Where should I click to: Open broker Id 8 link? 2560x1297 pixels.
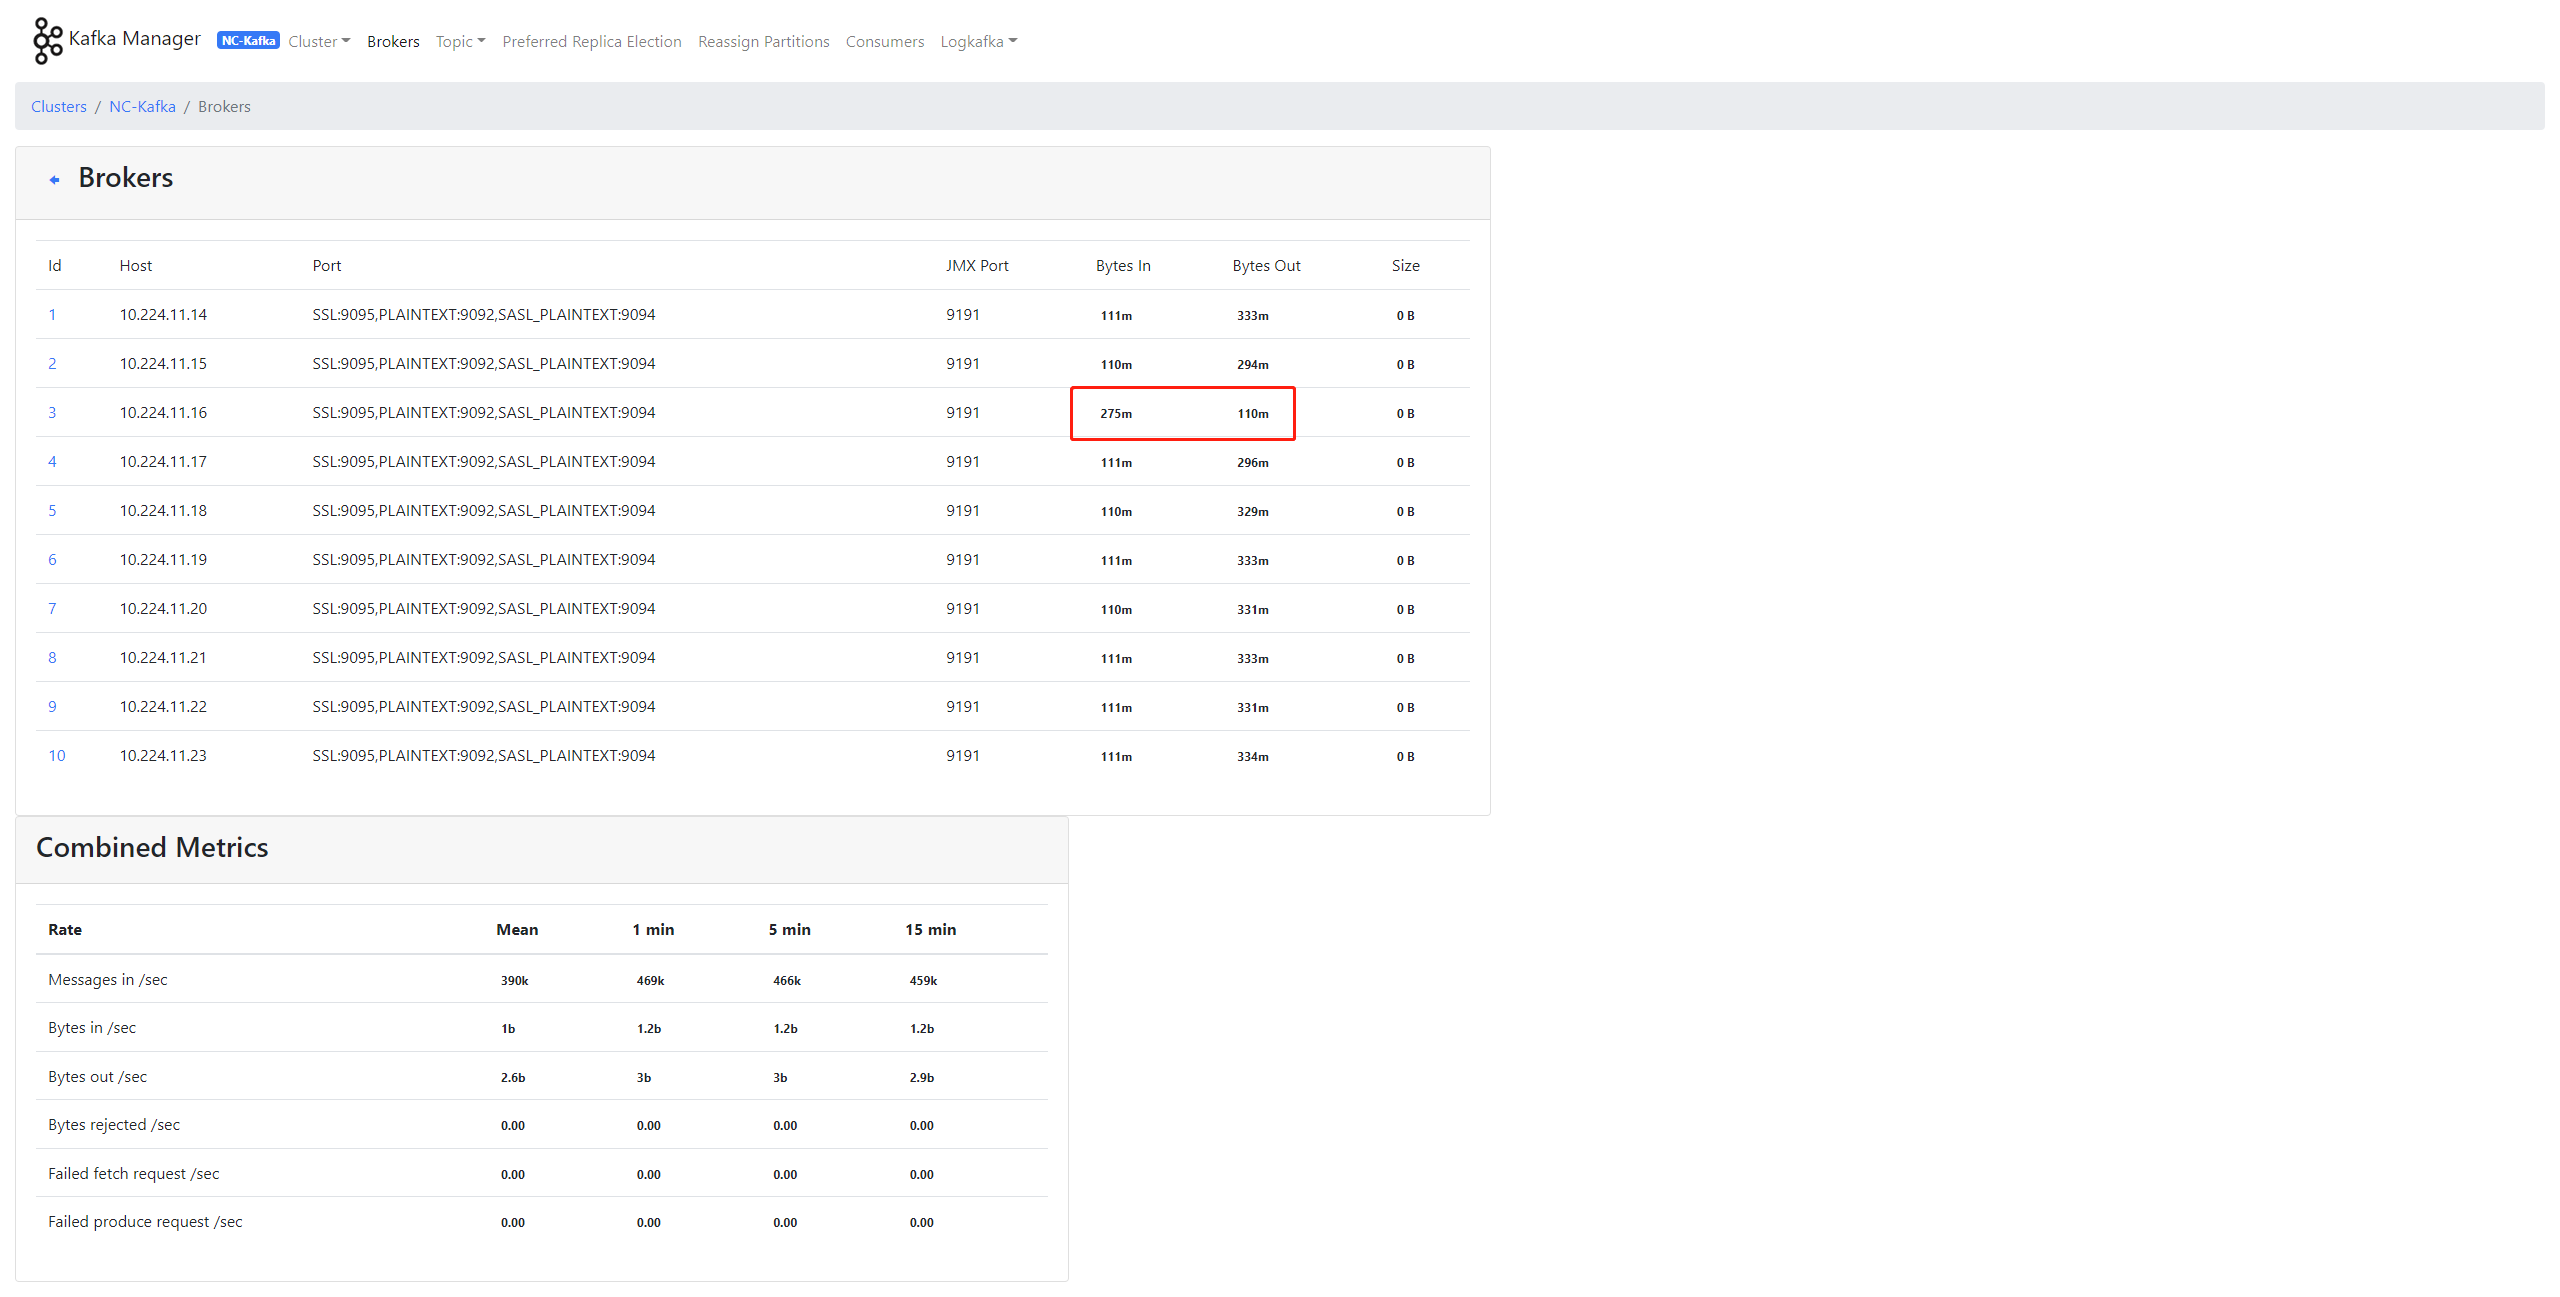(52, 658)
